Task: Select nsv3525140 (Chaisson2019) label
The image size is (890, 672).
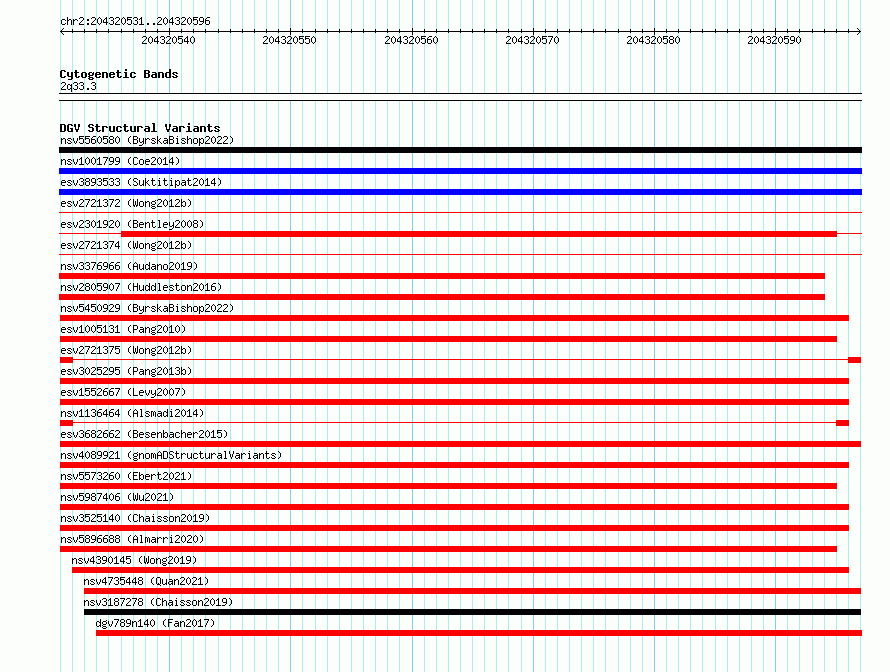Action: pyautogui.click(x=135, y=518)
